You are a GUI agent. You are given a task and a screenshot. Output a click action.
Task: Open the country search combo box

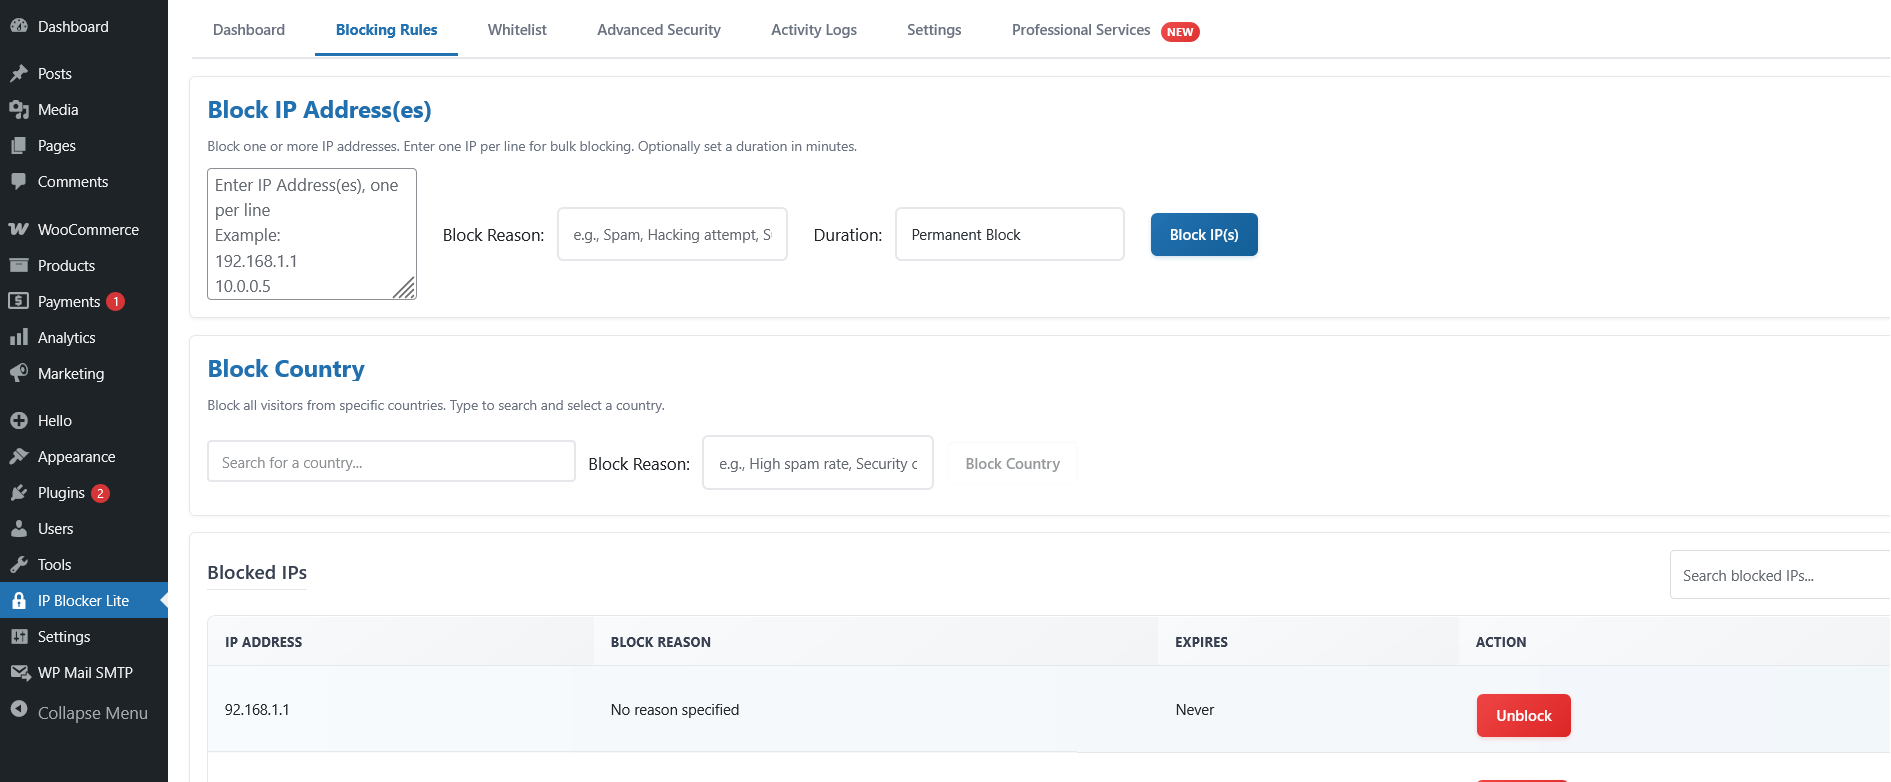[391, 462]
